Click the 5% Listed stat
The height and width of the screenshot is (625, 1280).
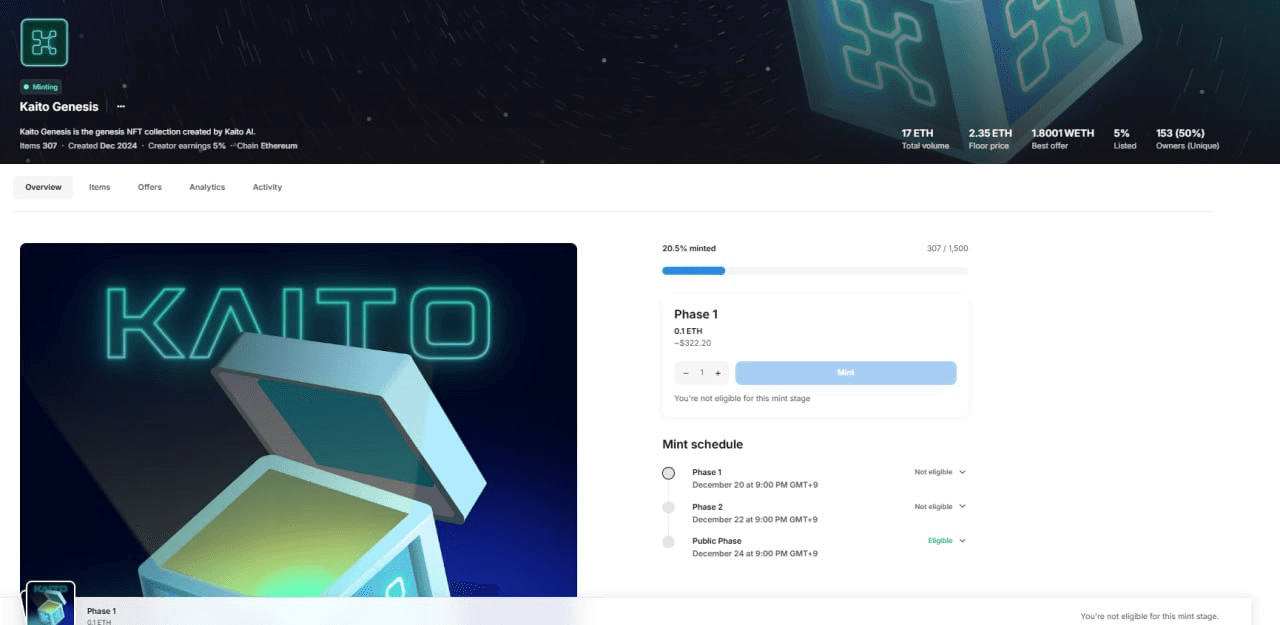click(1125, 139)
